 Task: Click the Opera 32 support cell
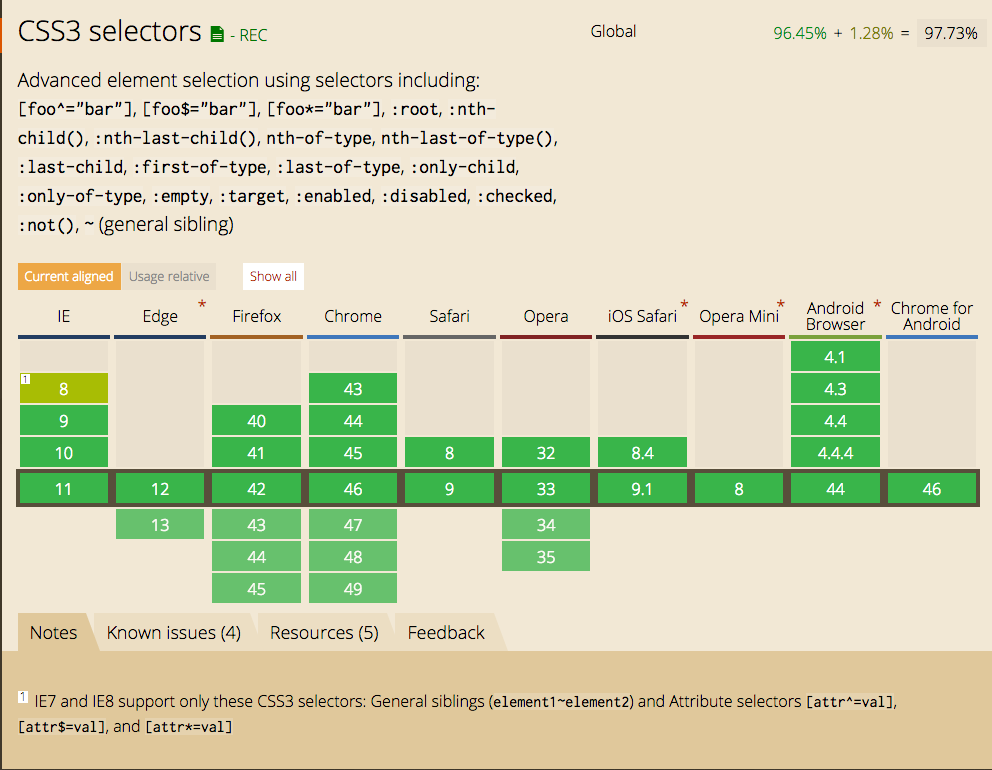click(546, 453)
